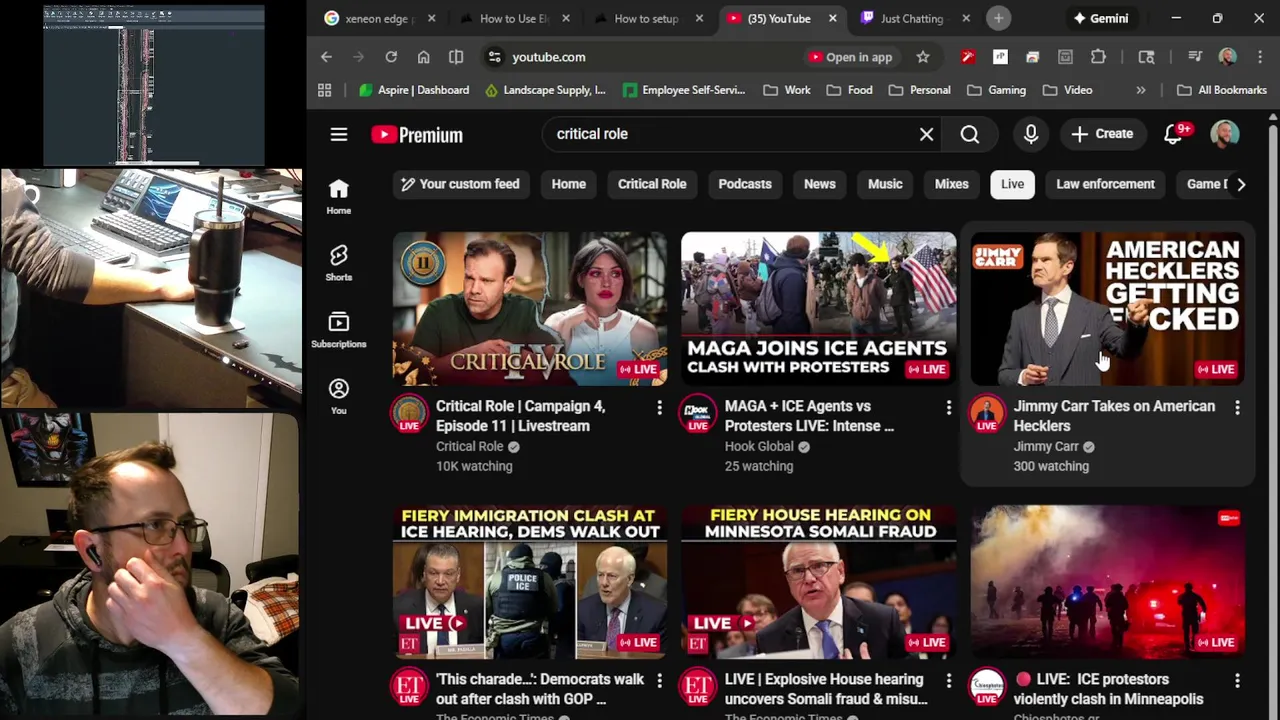Open the Create dropdown button
This screenshot has width=1280, height=720.
pos(1102,134)
